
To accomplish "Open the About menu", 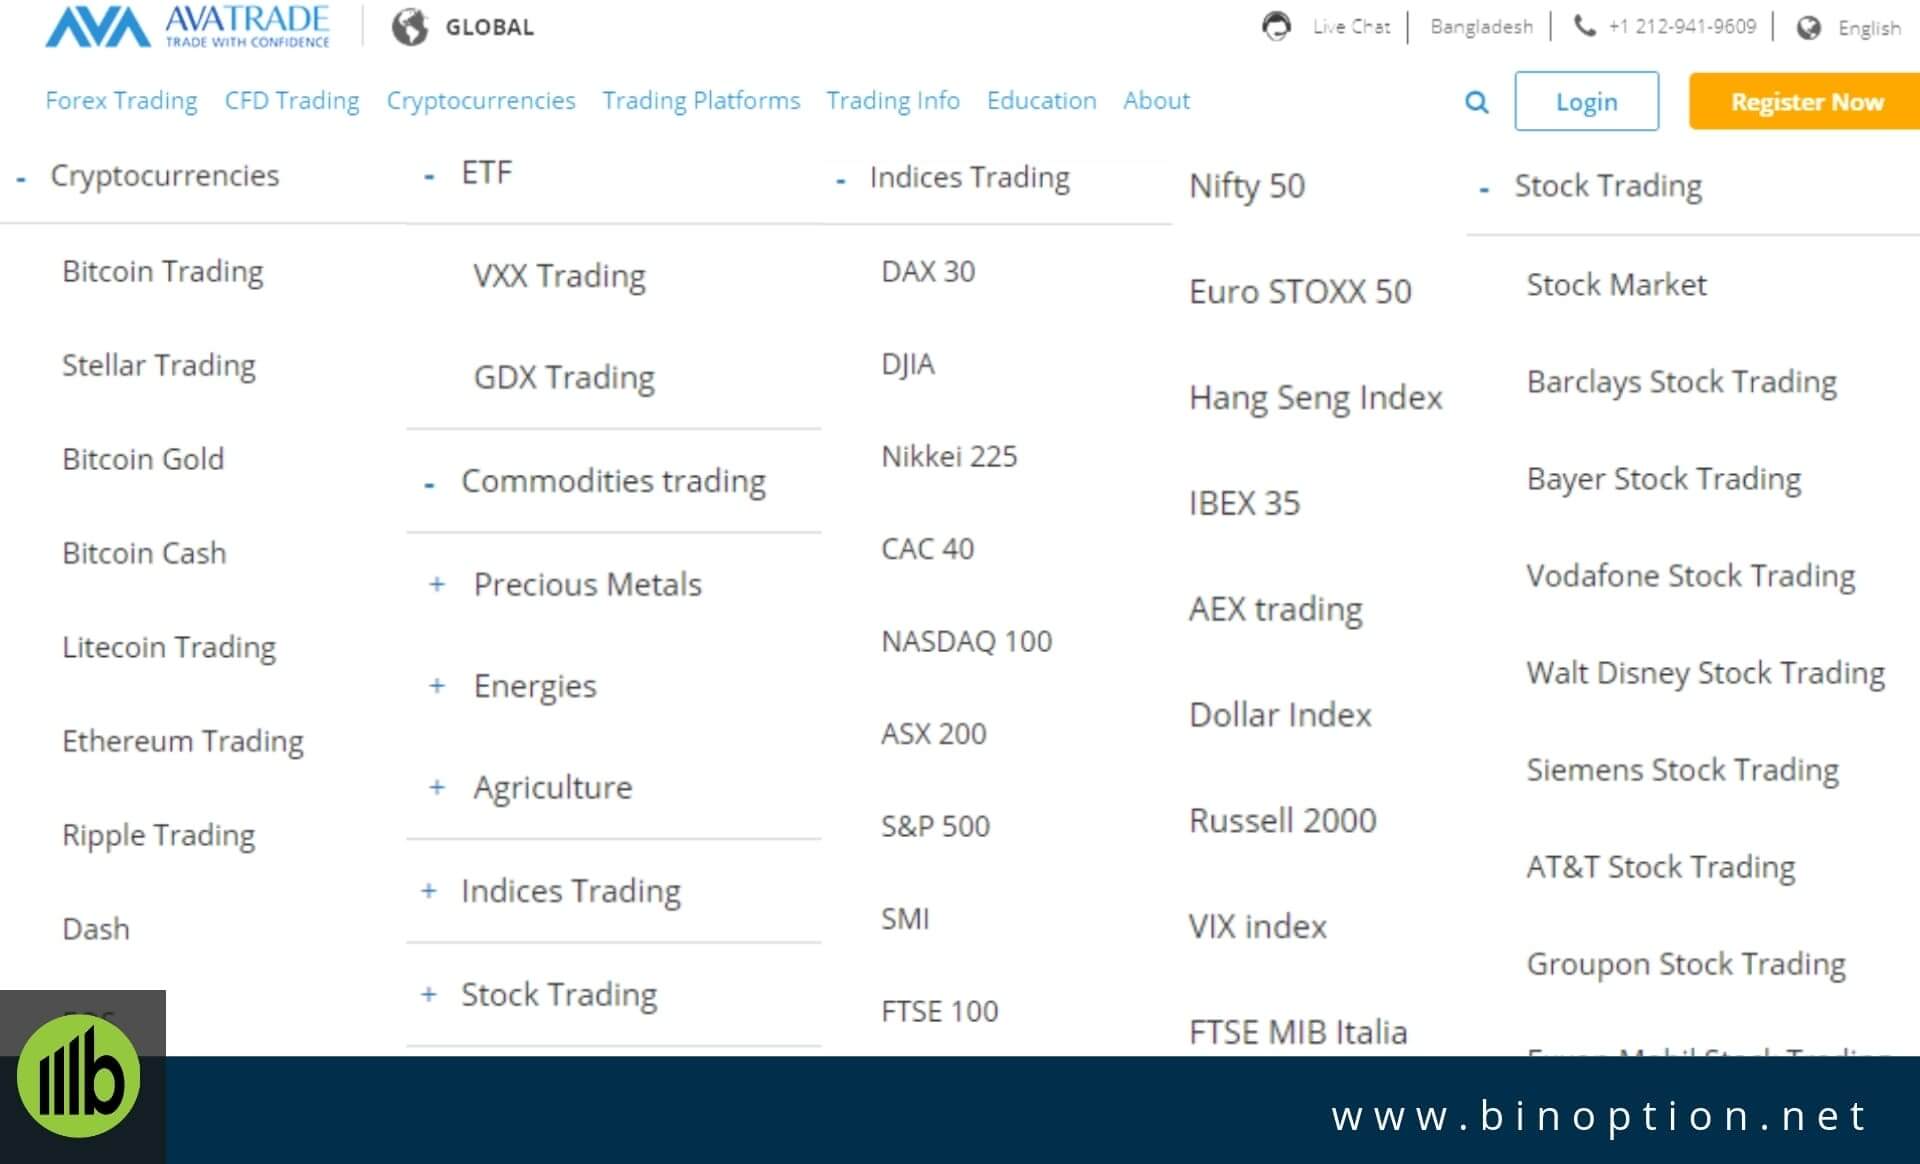I will point(1156,101).
